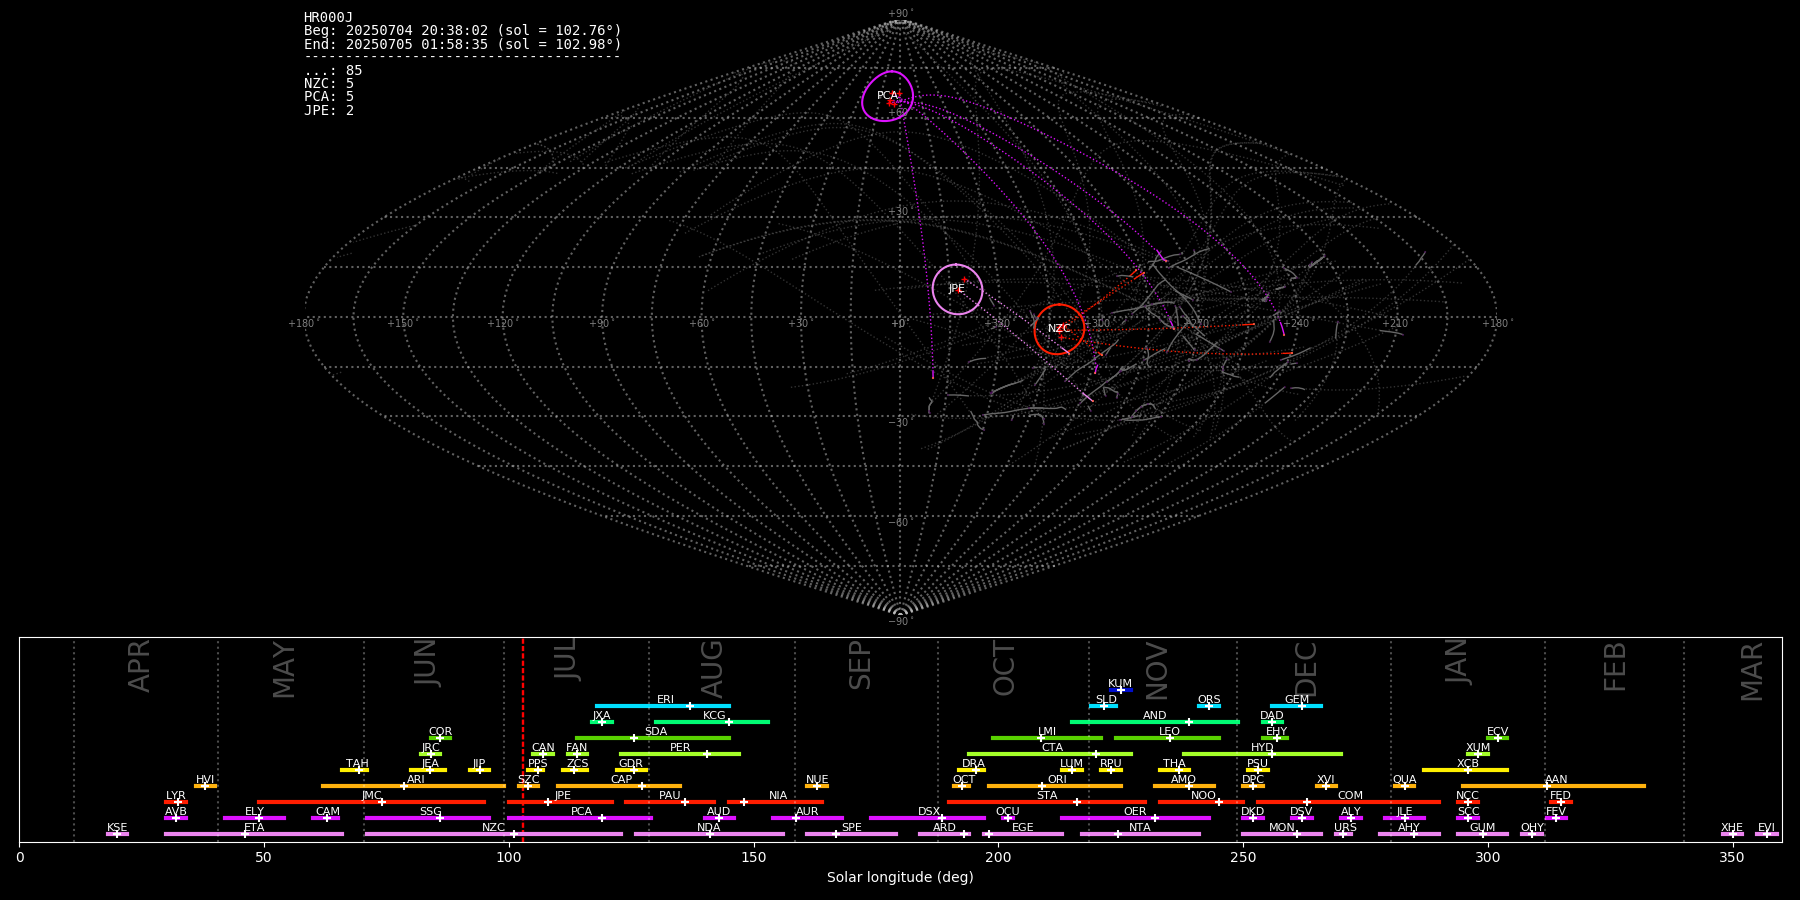Click the ETA shower bar in timeline

point(254,834)
